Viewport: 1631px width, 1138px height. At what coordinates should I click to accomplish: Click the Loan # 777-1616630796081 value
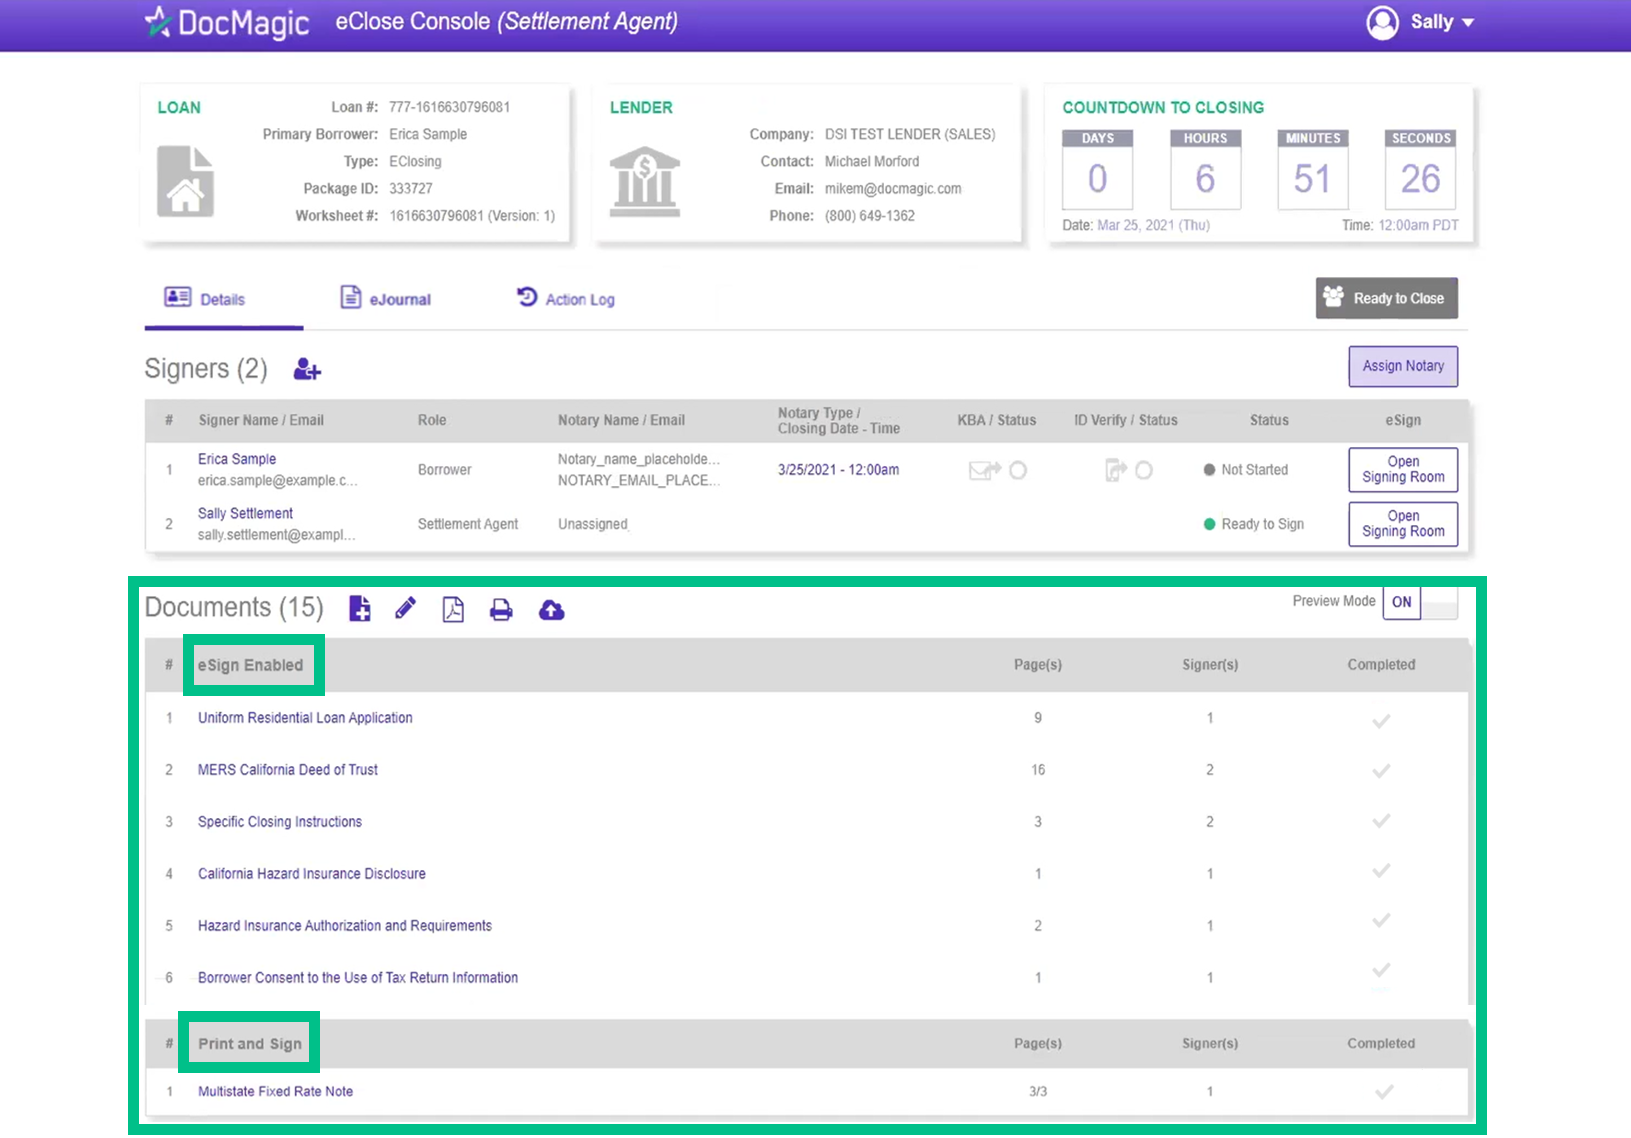(x=449, y=107)
